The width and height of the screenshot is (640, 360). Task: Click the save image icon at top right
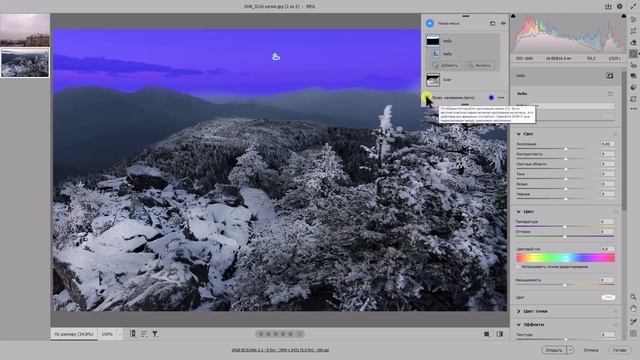click(x=608, y=6)
